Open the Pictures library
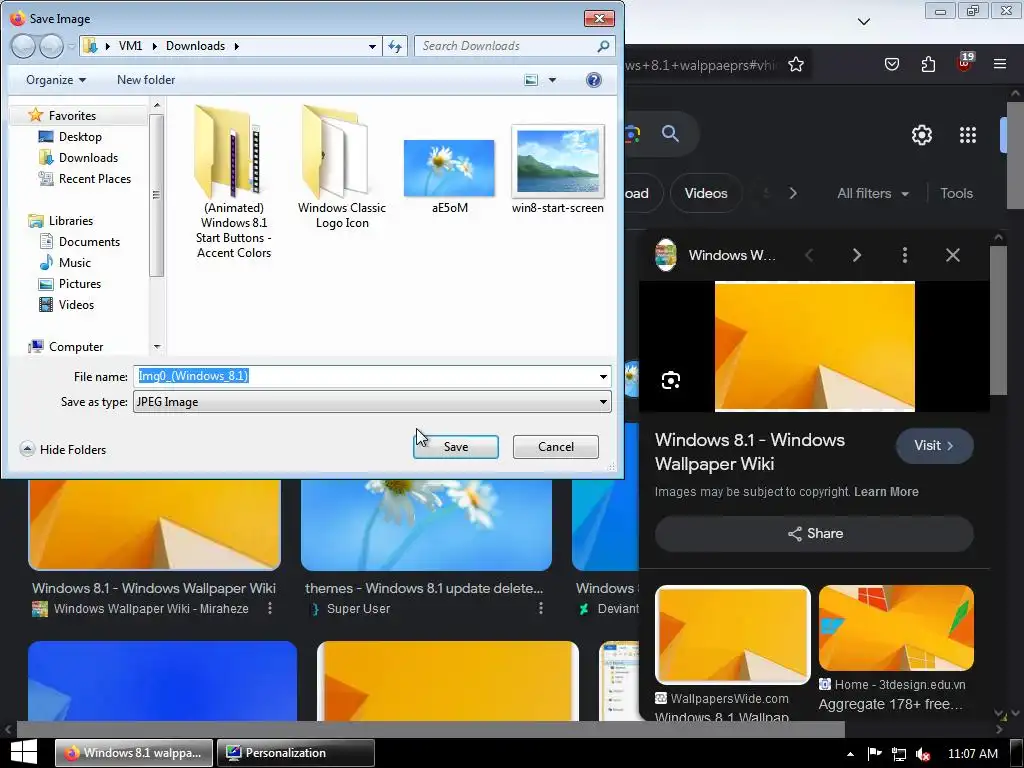The width and height of the screenshot is (1024, 768). [80, 283]
